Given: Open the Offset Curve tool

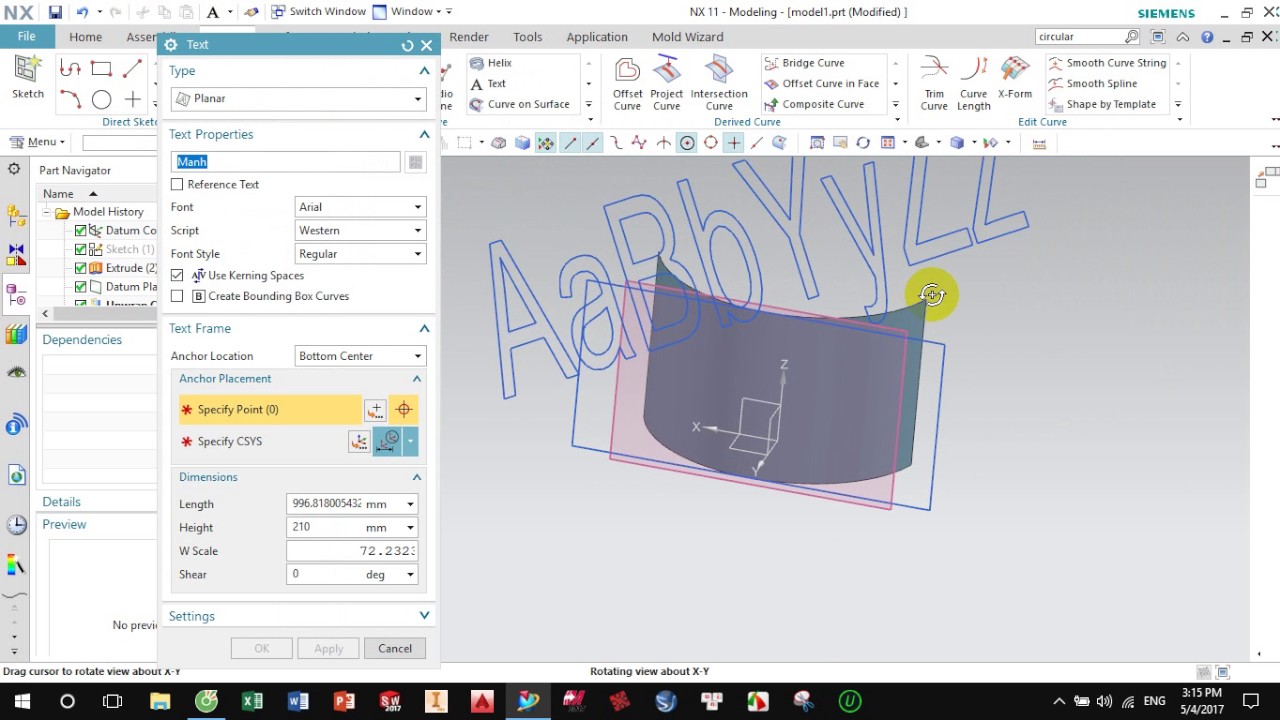Looking at the screenshot, I should [x=627, y=83].
